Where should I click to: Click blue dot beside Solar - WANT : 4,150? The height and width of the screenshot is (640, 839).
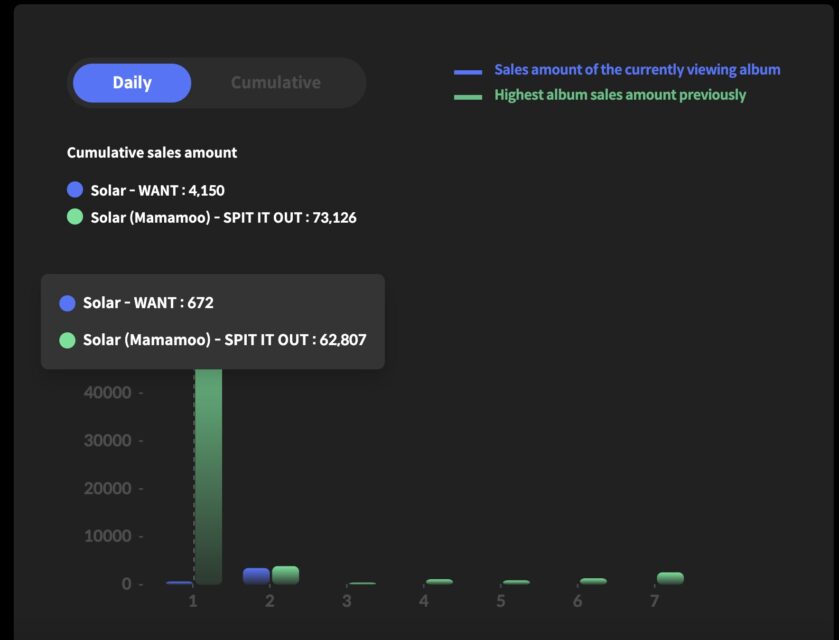(x=75, y=189)
